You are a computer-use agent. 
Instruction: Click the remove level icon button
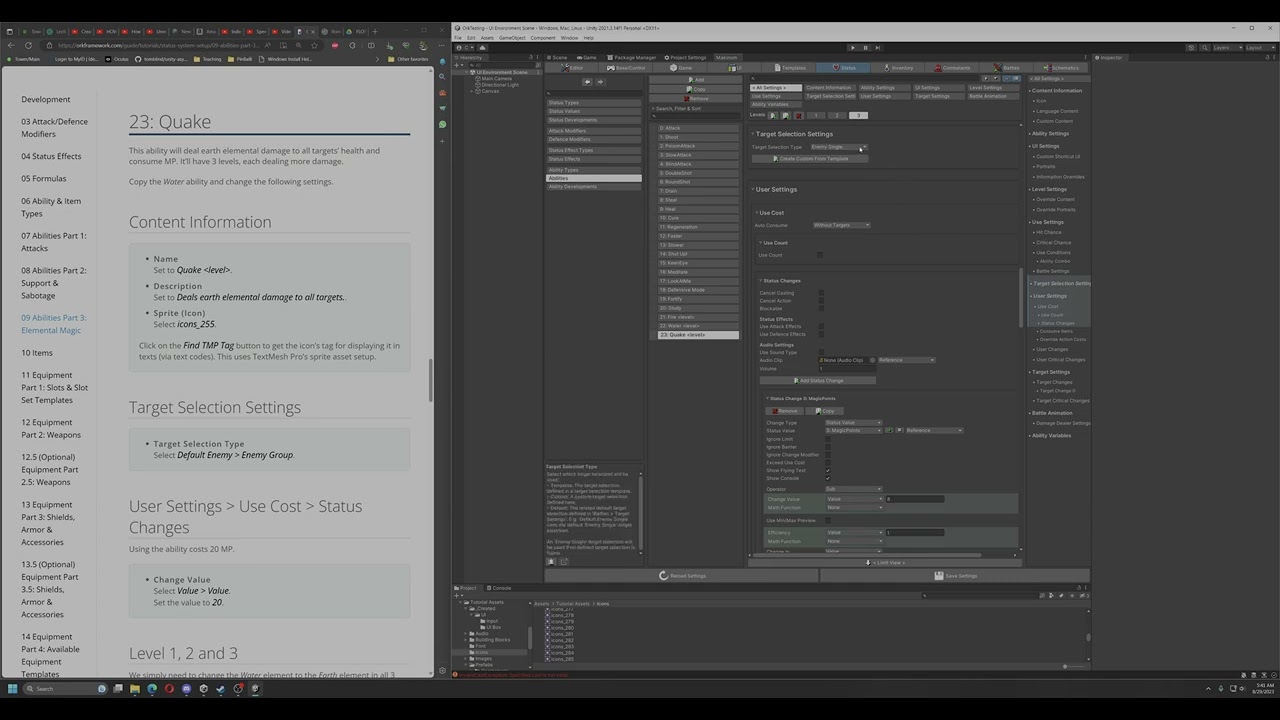797,115
